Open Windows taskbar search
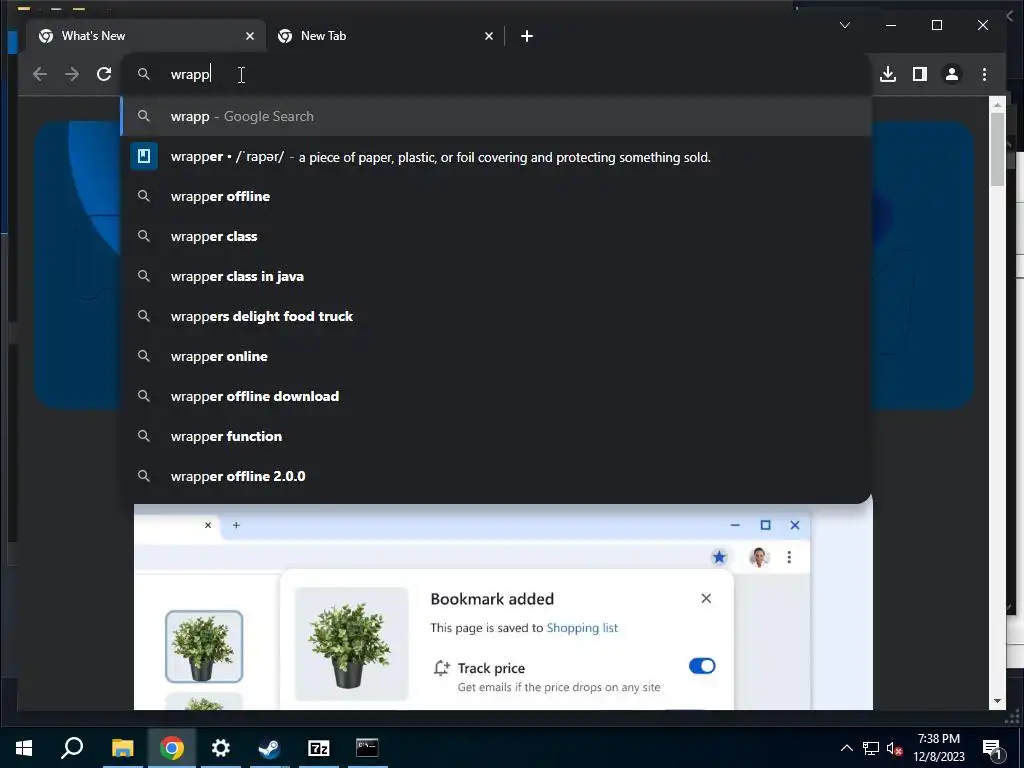 (x=72, y=748)
